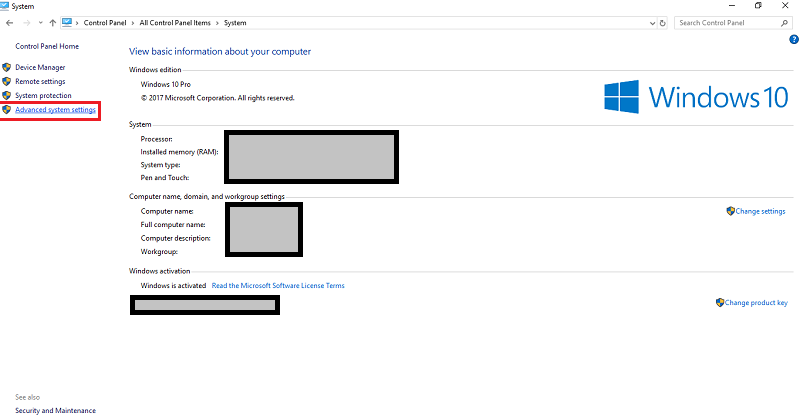Click the Forward arrow in navigation bar
Image resolution: width=800 pixels, height=416 pixels.
[27, 23]
